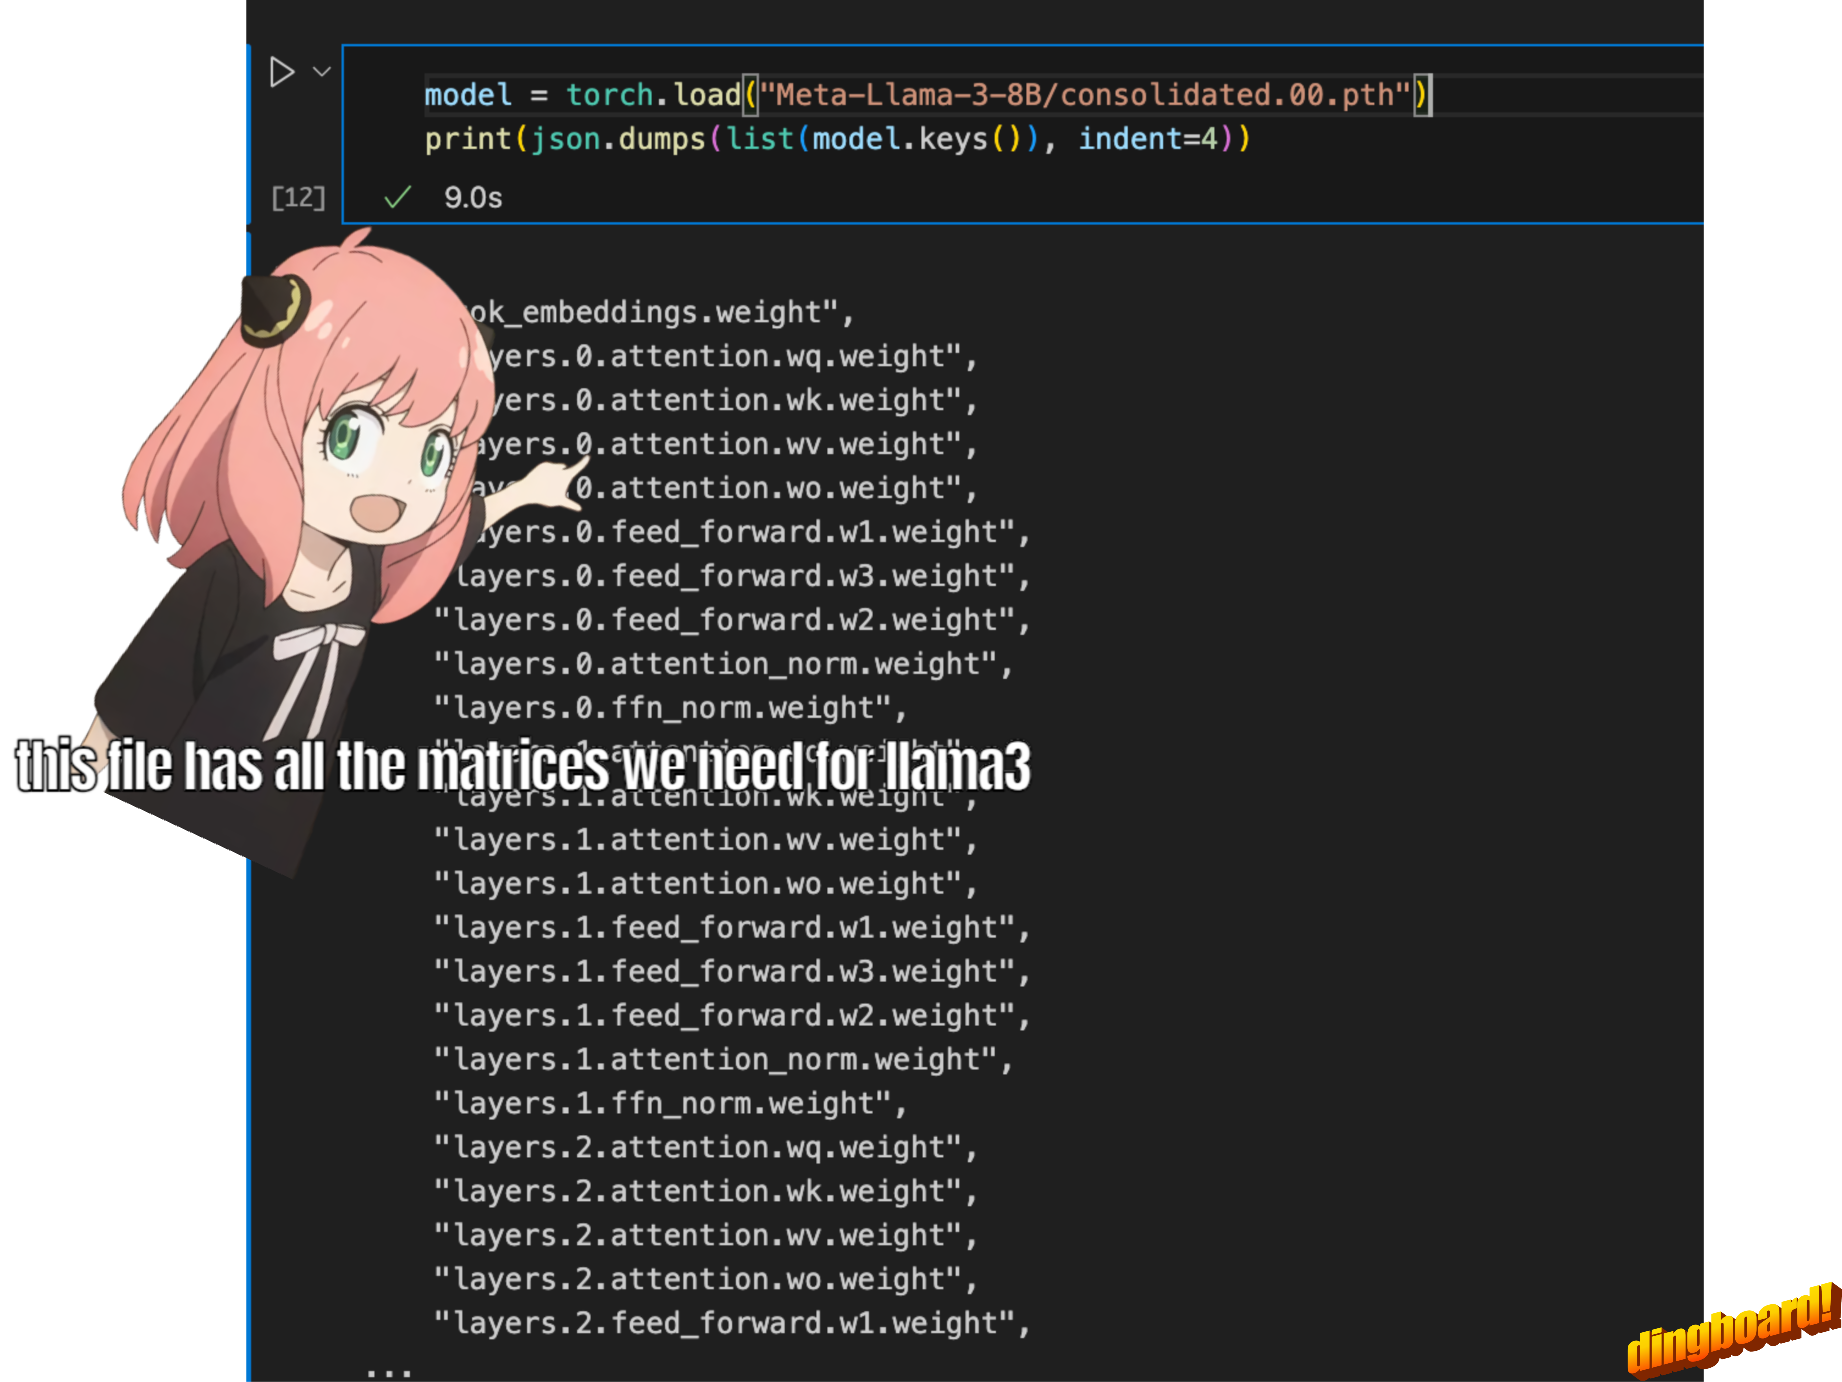This screenshot has height=1382, width=1842.
Task: Click output line layers.1.attention_norm.weight
Action: click(x=723, y=1060)
